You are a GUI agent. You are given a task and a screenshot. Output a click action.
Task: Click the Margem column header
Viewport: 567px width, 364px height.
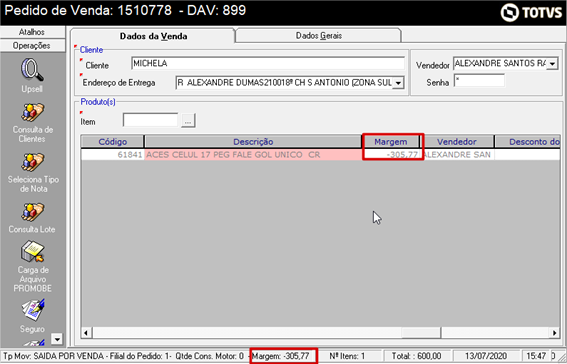(391, 142)
